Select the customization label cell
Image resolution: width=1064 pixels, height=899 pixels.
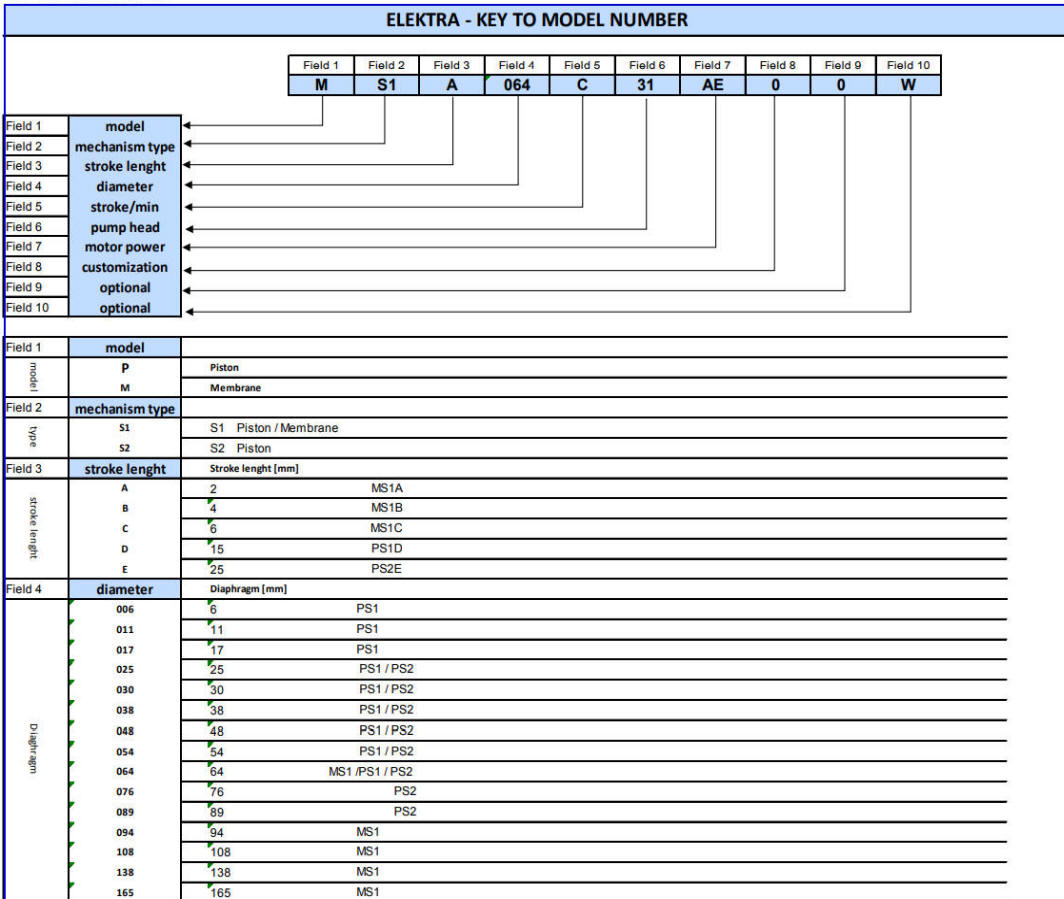(x=125, y=267)
